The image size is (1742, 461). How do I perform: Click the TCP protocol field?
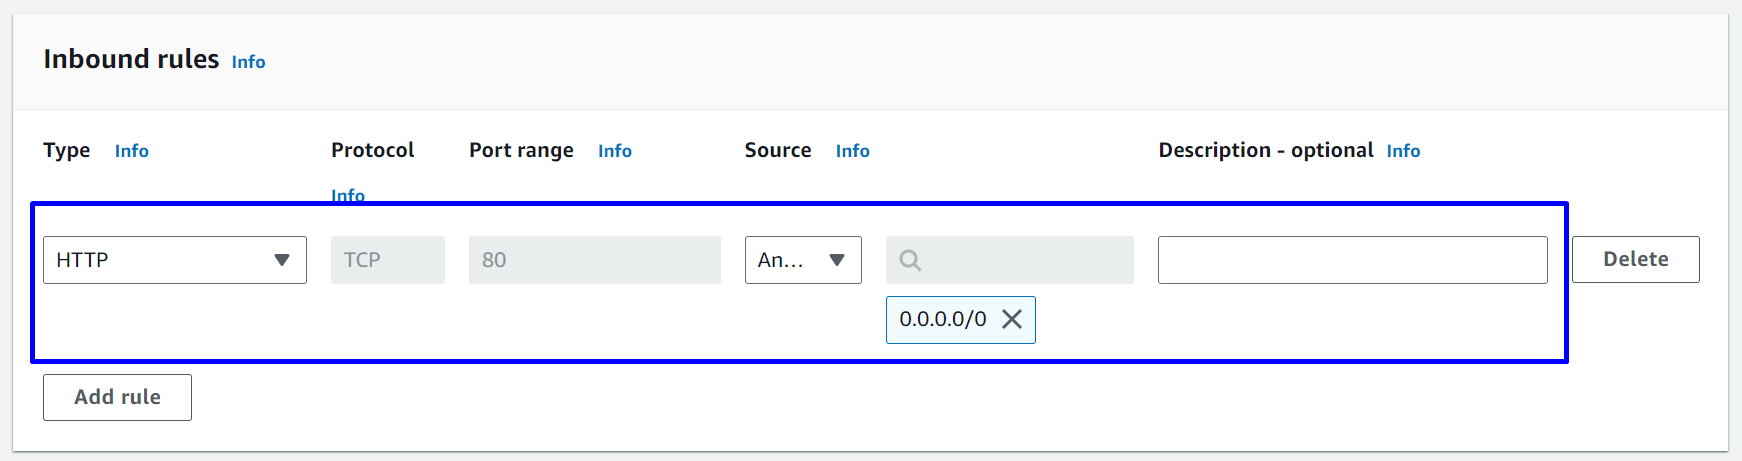388,260
